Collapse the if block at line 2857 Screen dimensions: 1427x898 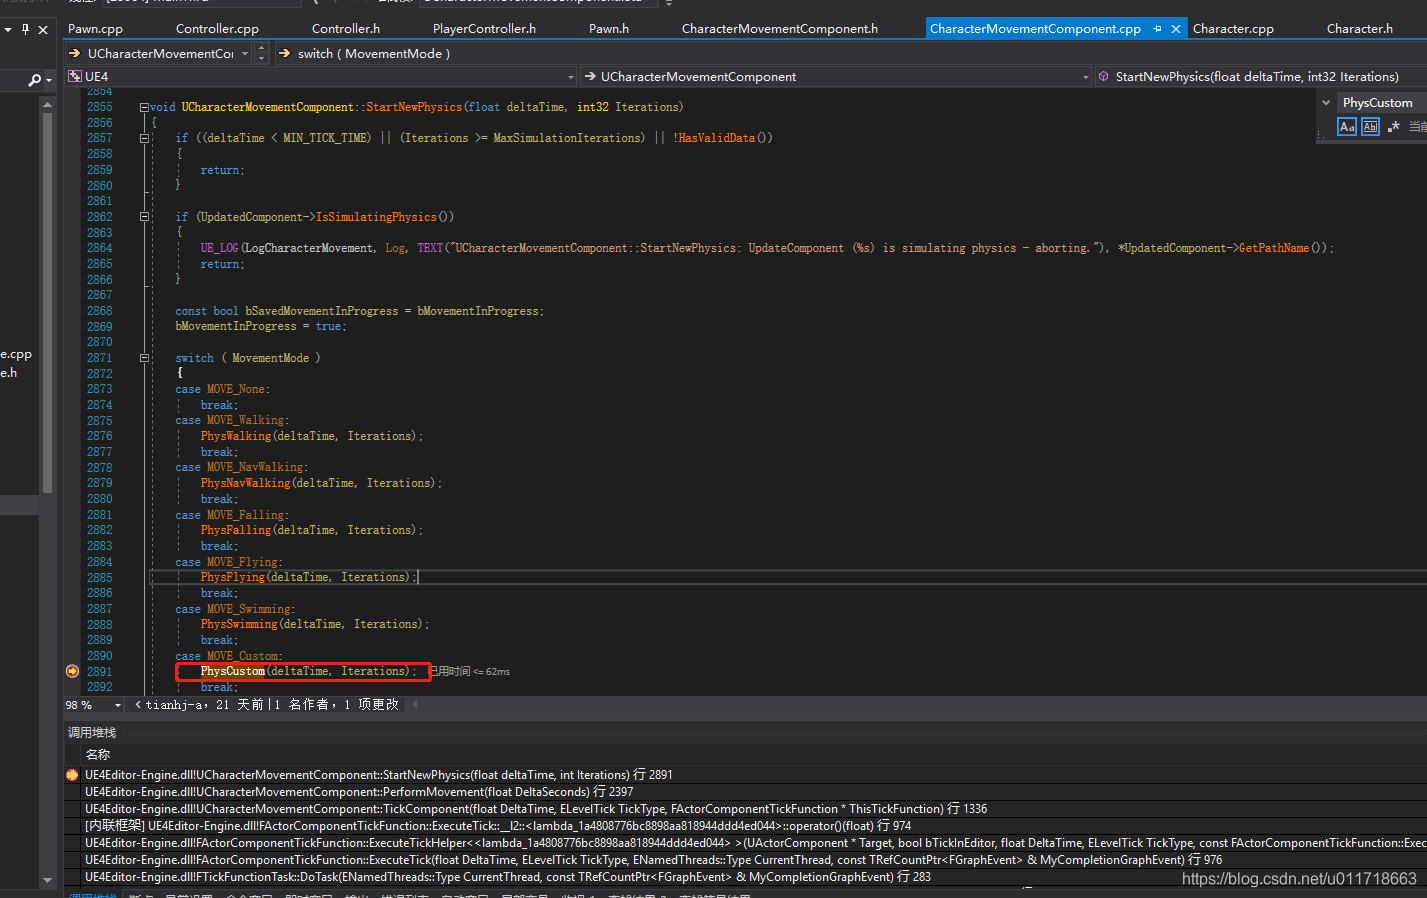[x=144, y=138]
